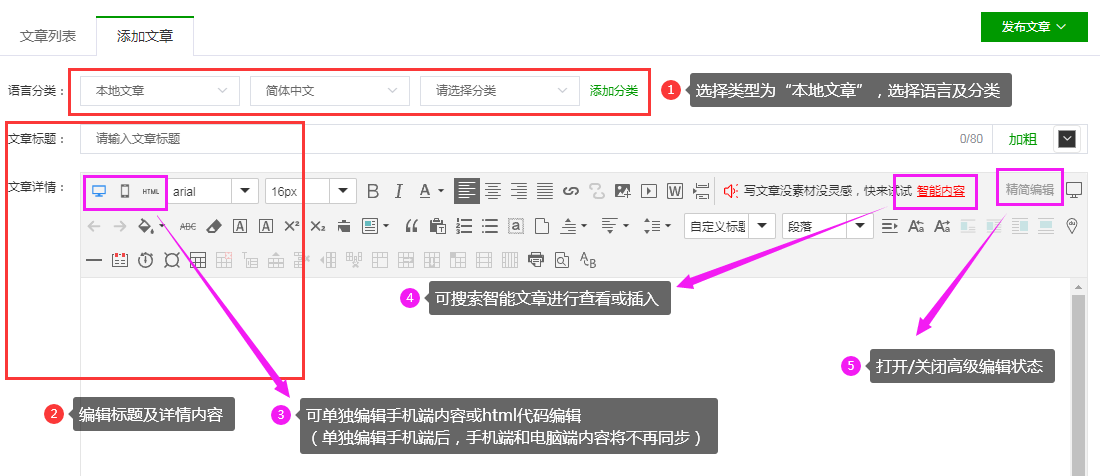The height and width of the screenshot is (476, 1100).
Task: Paste as plain text icon
Action: point(438,226)
